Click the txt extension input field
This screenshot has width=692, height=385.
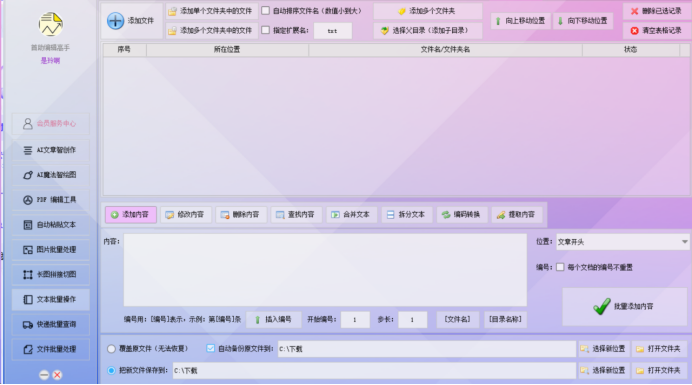(x=333, y=31)
